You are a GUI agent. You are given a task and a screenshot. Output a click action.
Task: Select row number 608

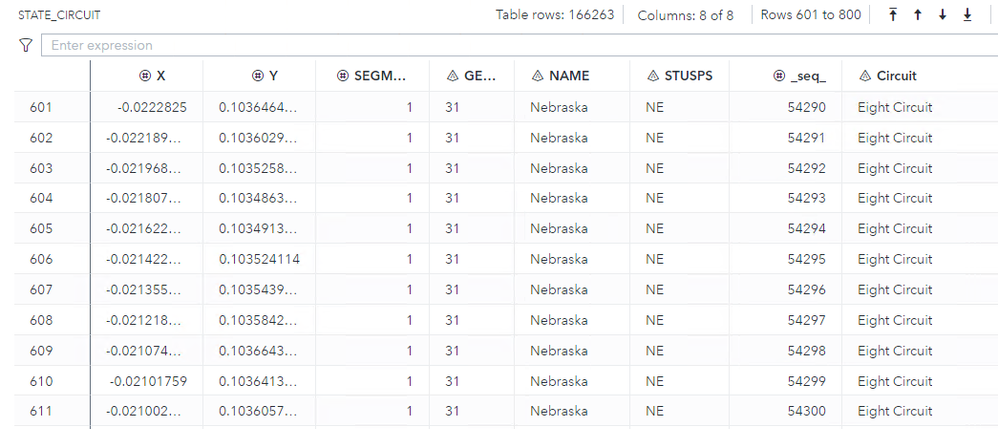[41, 320]
